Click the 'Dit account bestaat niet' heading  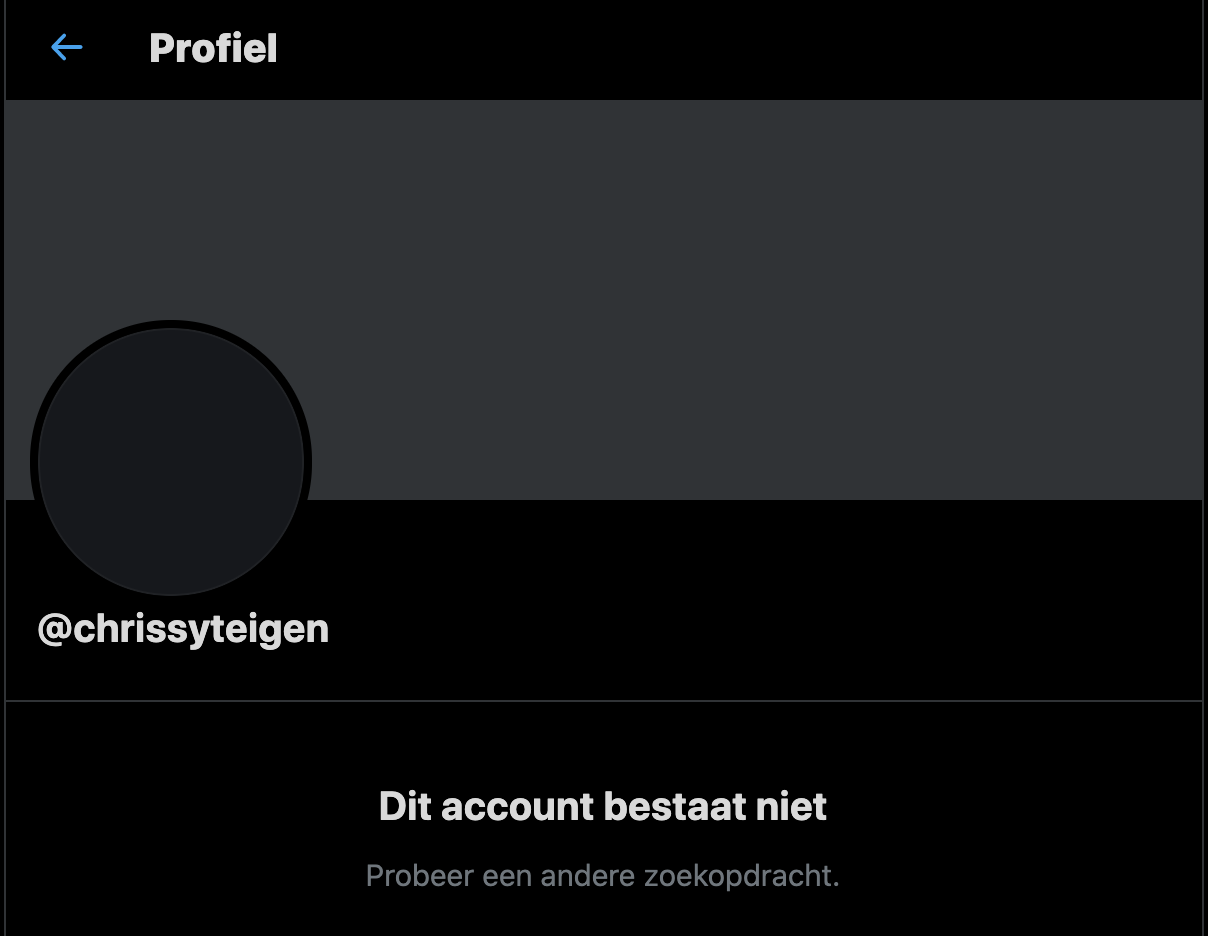coord(603,806)
